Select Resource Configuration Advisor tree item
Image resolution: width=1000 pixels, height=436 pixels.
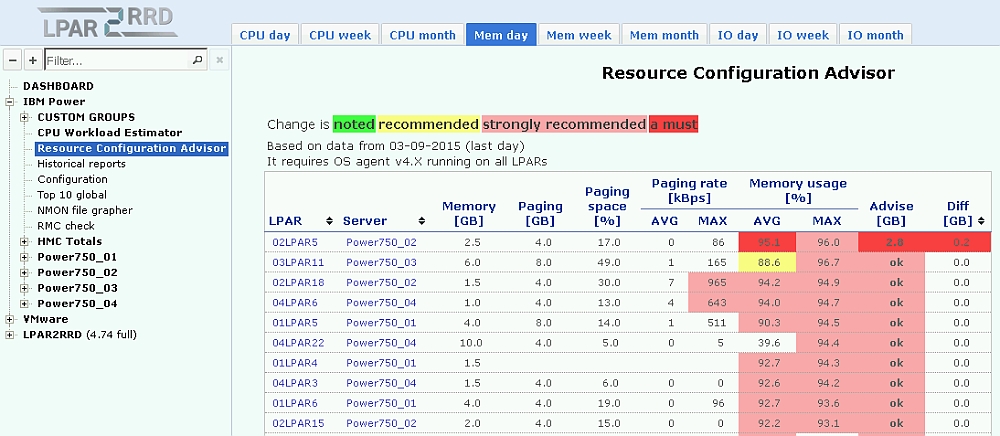131,149
